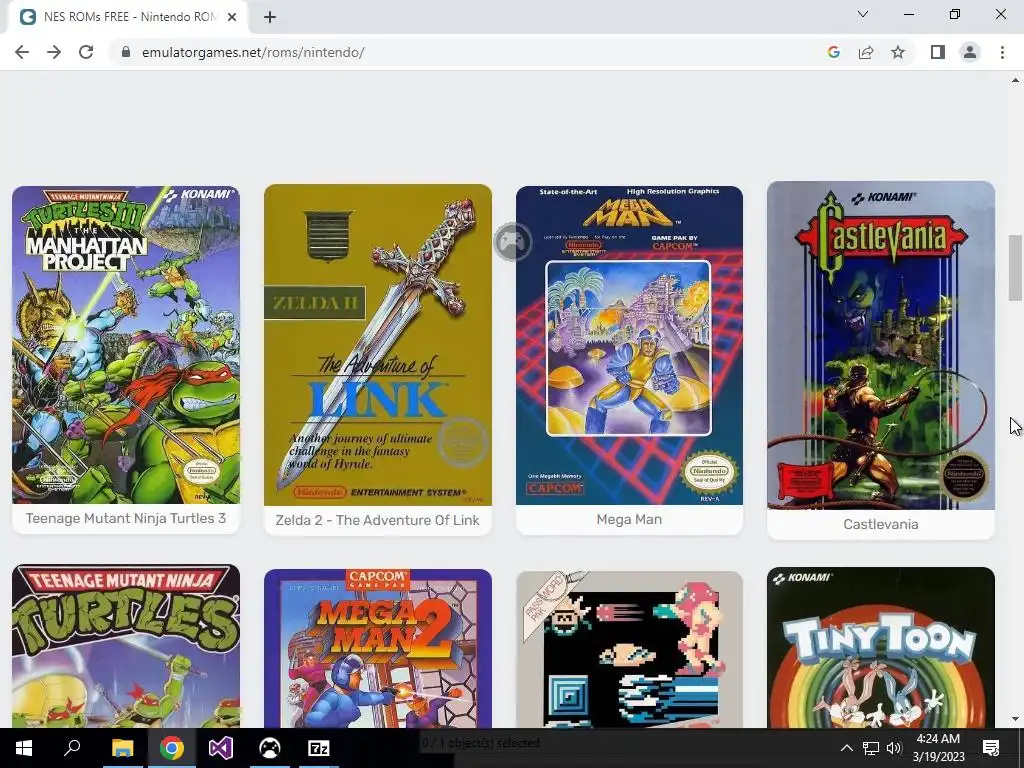Open Windows taskbar search
Image resolution: width=1024 pixels, height=768 pixels.
click(x=72, y=748)
